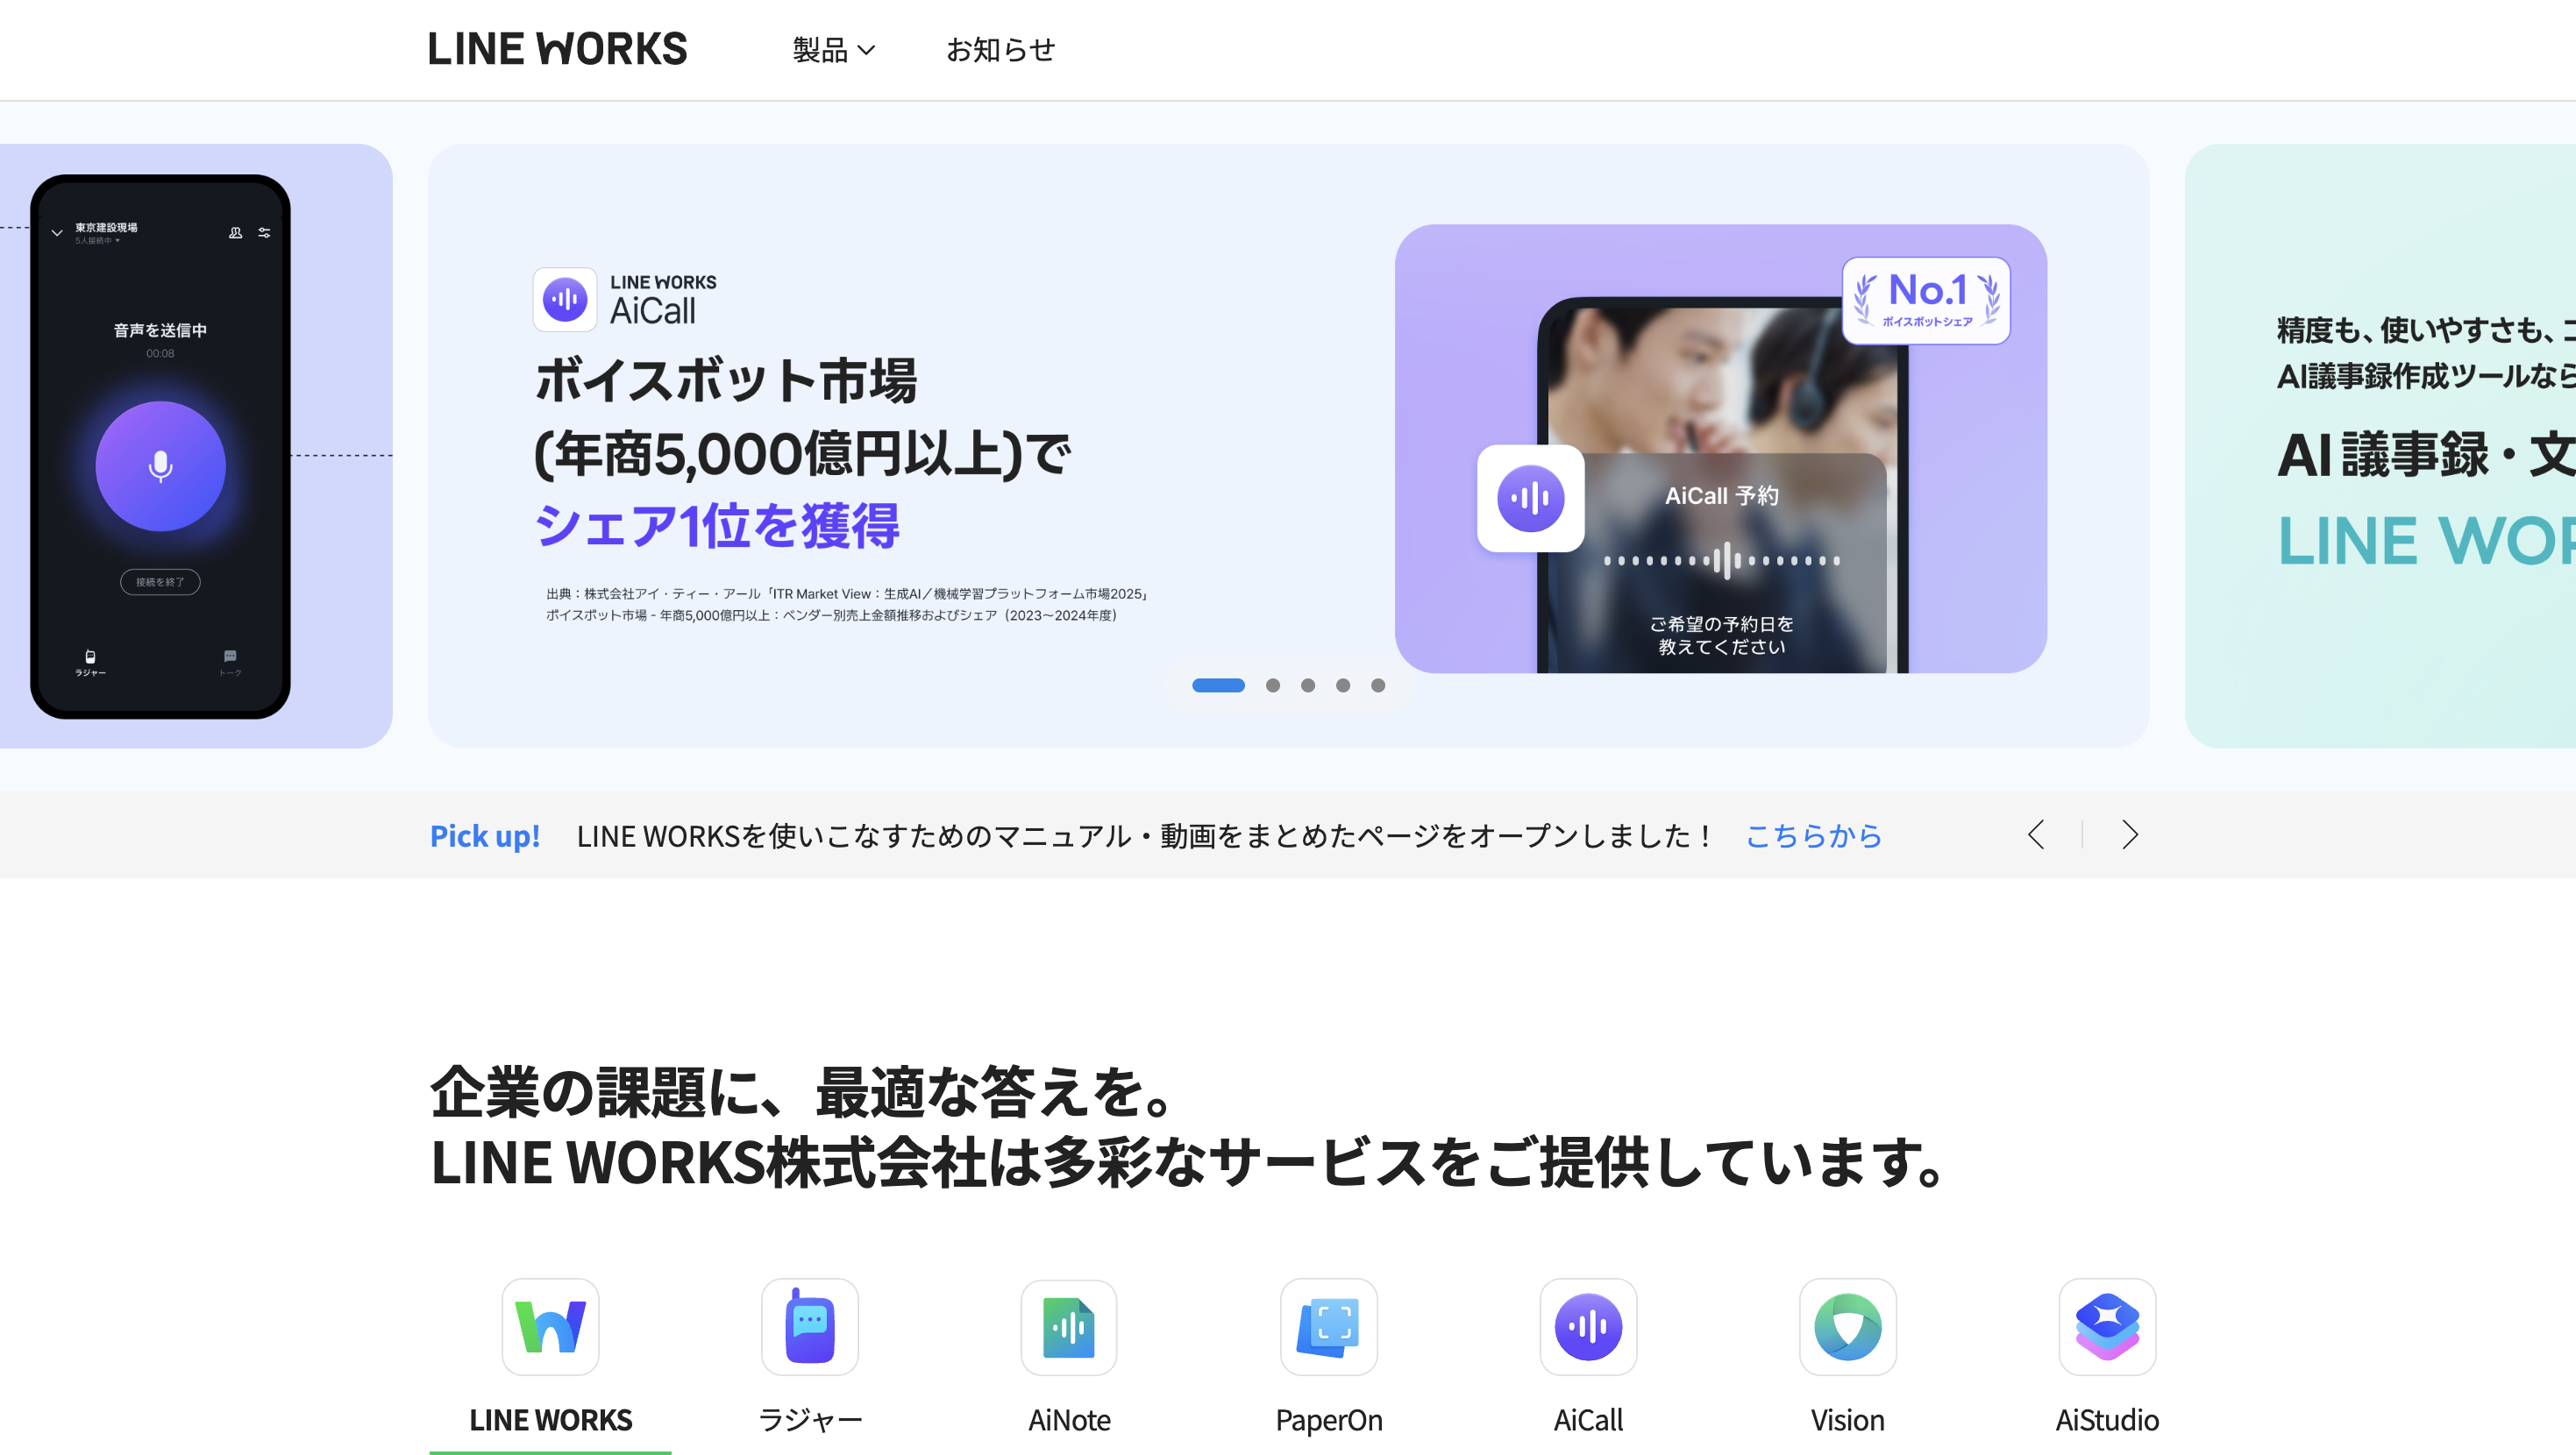Tap the microphone button in the phone mockup
Image resolution: width=2576 pixels, height=1455 pixels.
tap(160, 465)
